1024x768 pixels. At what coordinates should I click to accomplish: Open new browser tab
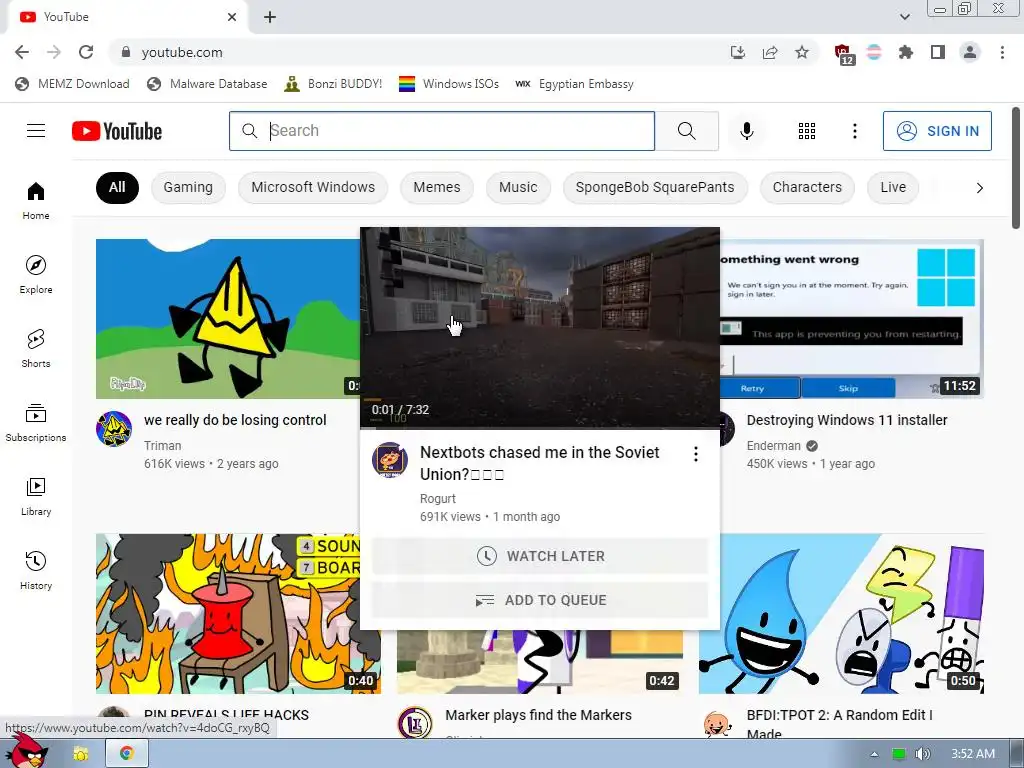(270, 17)
